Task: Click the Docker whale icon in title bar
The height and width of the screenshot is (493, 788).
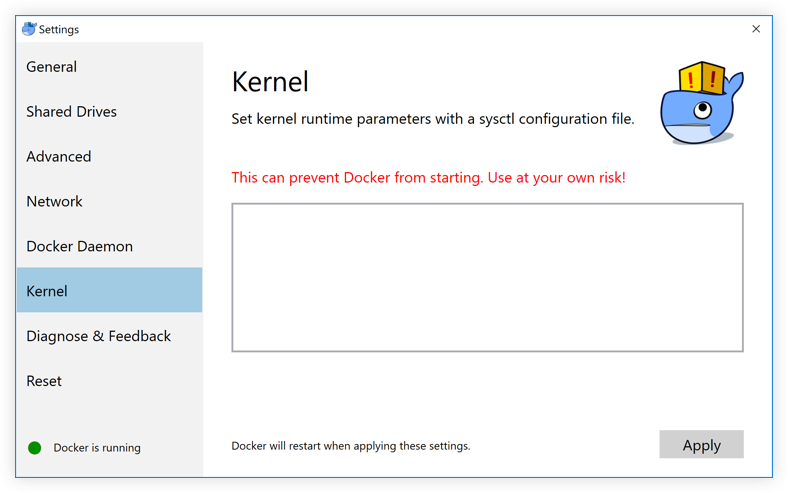Action: 29,29
